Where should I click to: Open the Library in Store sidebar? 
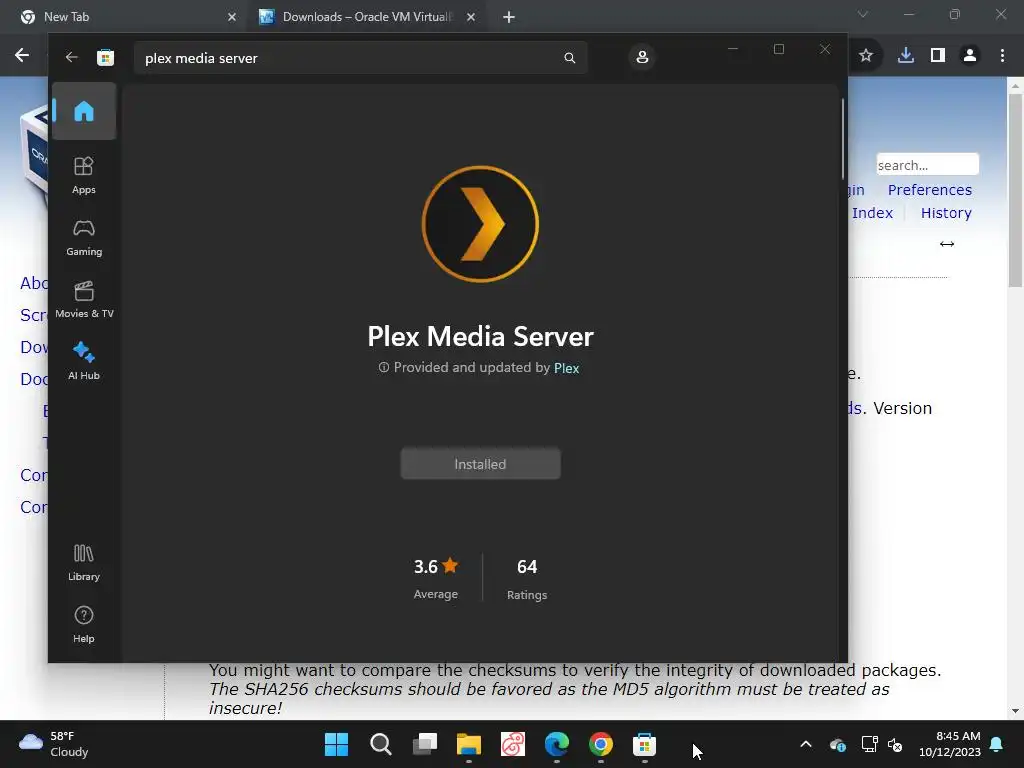coord(84,562)
